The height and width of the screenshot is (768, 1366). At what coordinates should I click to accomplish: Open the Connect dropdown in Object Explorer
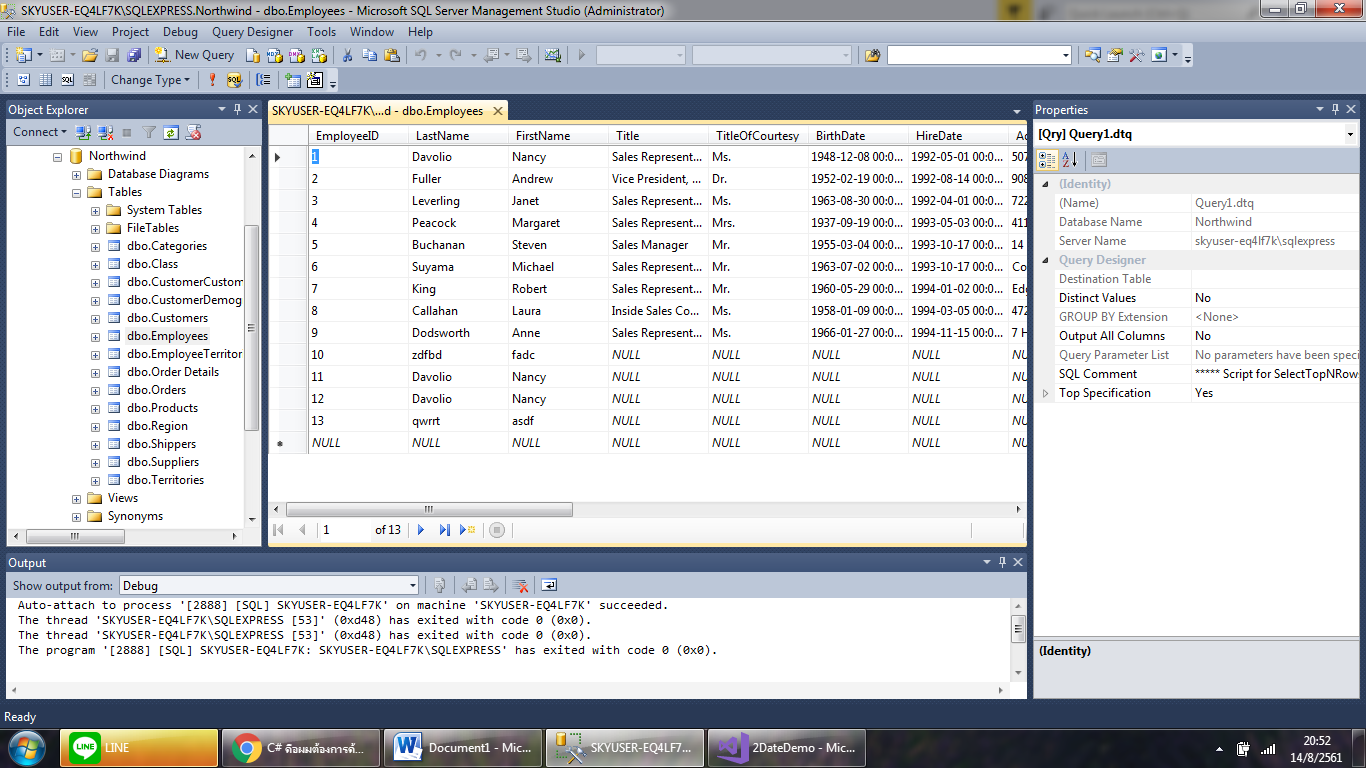coord(40,132)
